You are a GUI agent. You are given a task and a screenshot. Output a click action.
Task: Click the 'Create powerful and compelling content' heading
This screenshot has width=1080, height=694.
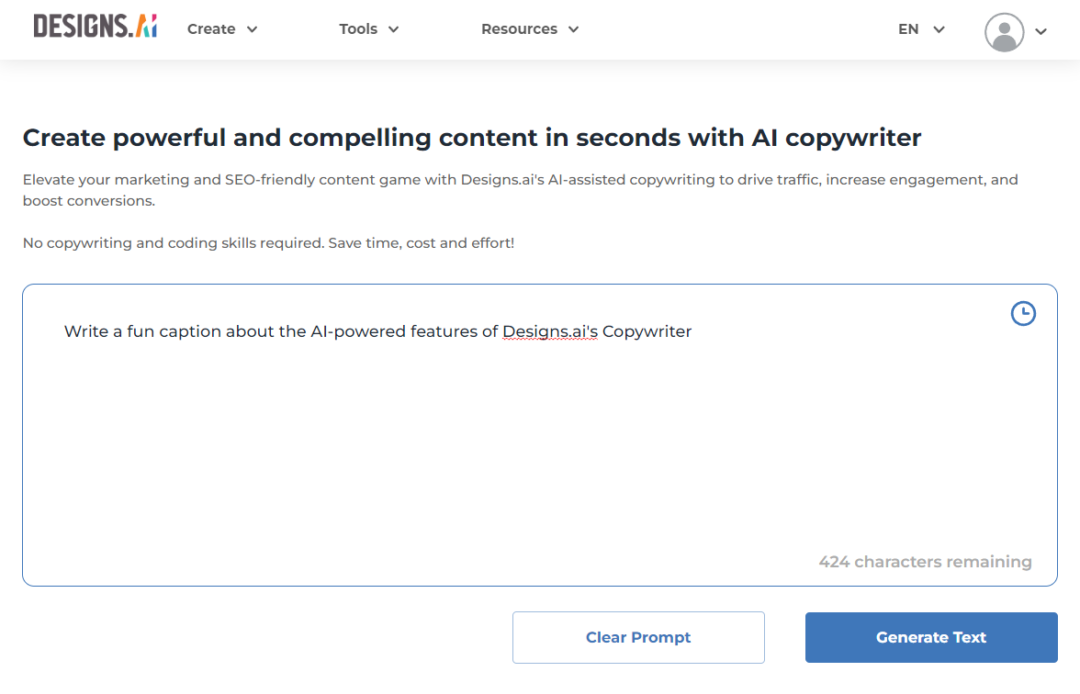[472, 138]
